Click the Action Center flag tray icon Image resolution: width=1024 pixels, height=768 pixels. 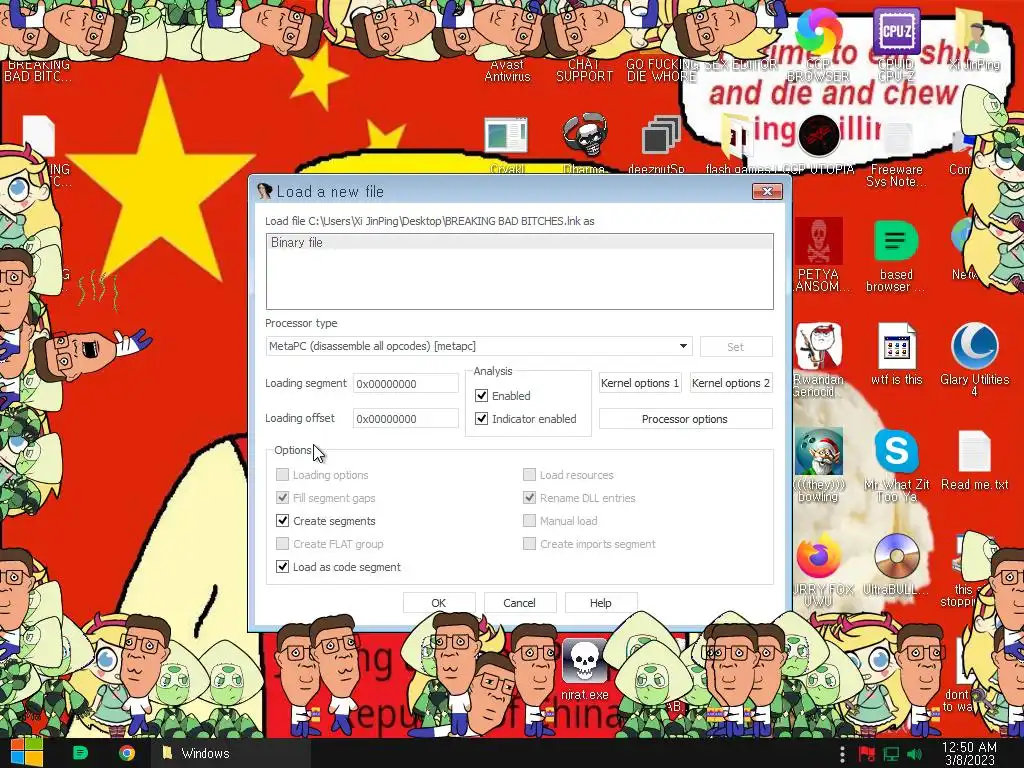[x=867, y=754]
